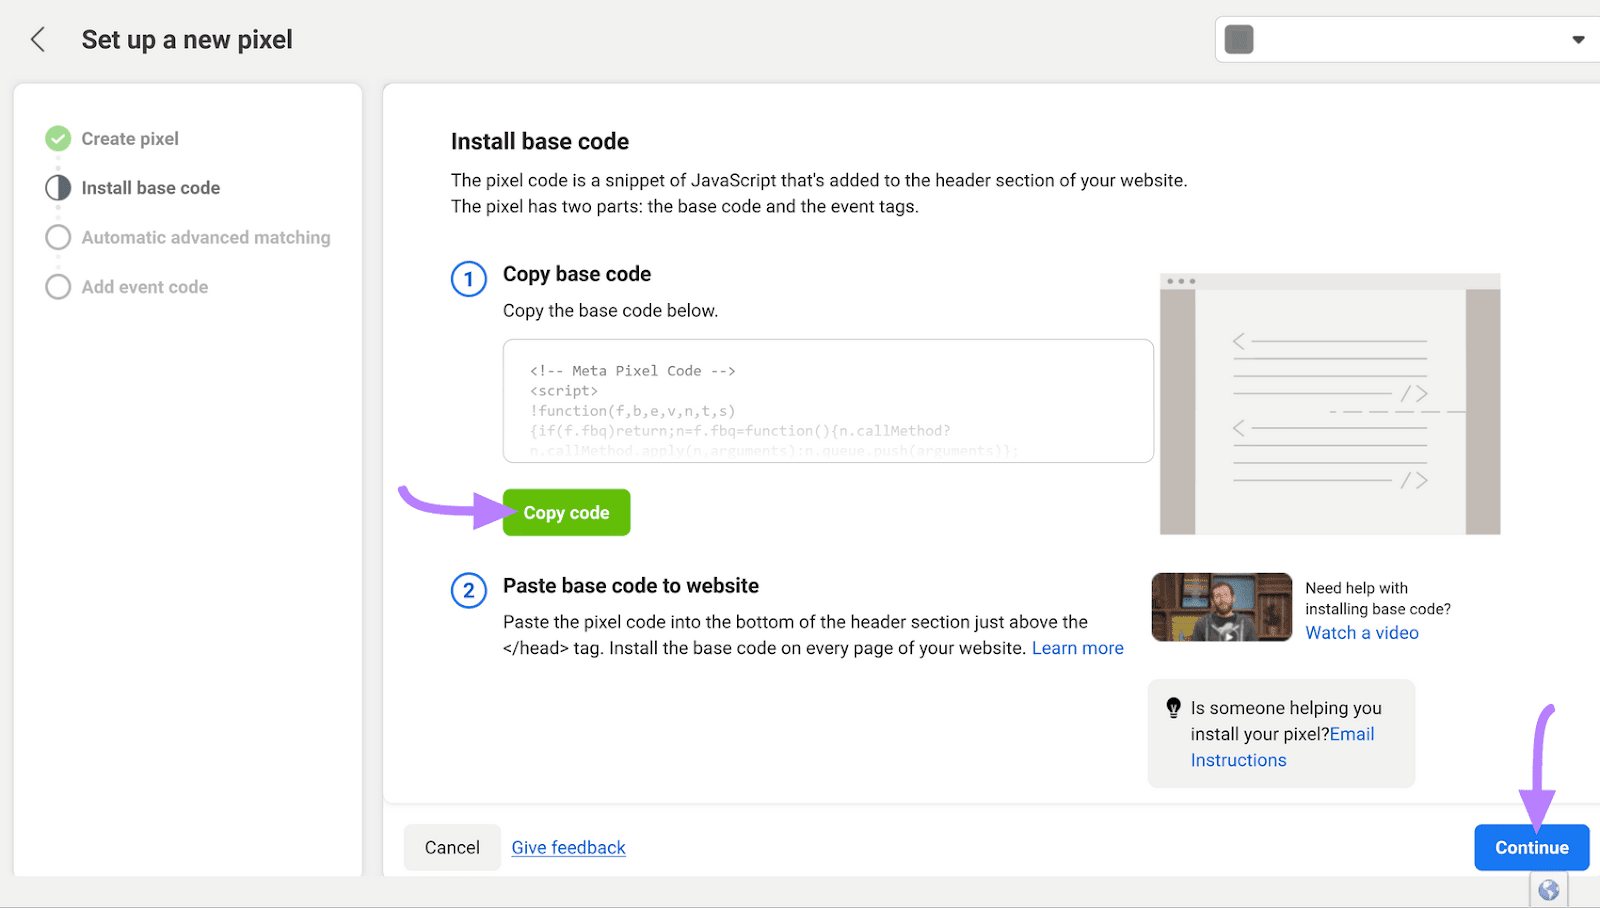This screenshot has width=1600, height=908.
Task: Click the gray avatar square in the account selector
Action: point(1239,38)
